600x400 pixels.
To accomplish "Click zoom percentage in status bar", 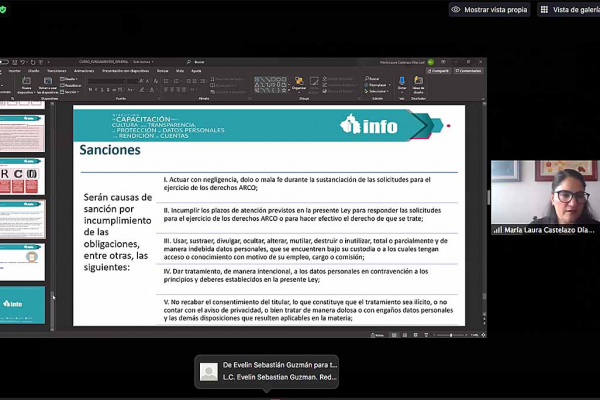I will click(x=474, y=335).
